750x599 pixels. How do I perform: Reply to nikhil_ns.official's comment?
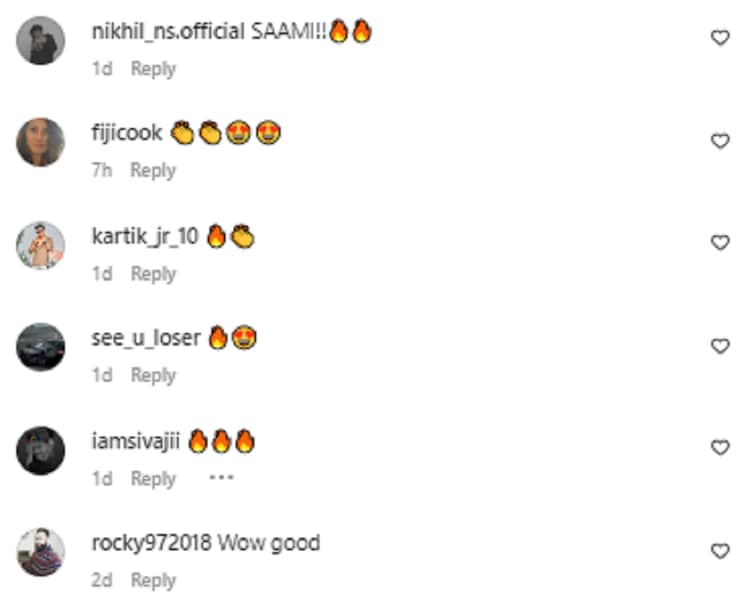point(154,69)
